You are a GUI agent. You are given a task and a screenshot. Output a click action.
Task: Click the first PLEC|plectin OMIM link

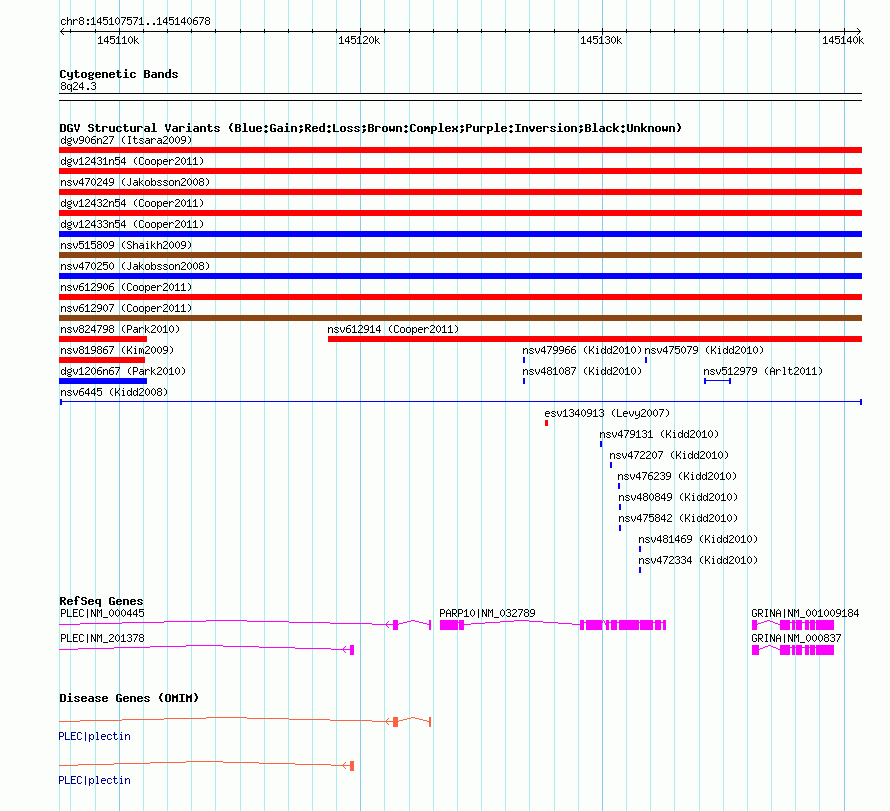point(94,737)
